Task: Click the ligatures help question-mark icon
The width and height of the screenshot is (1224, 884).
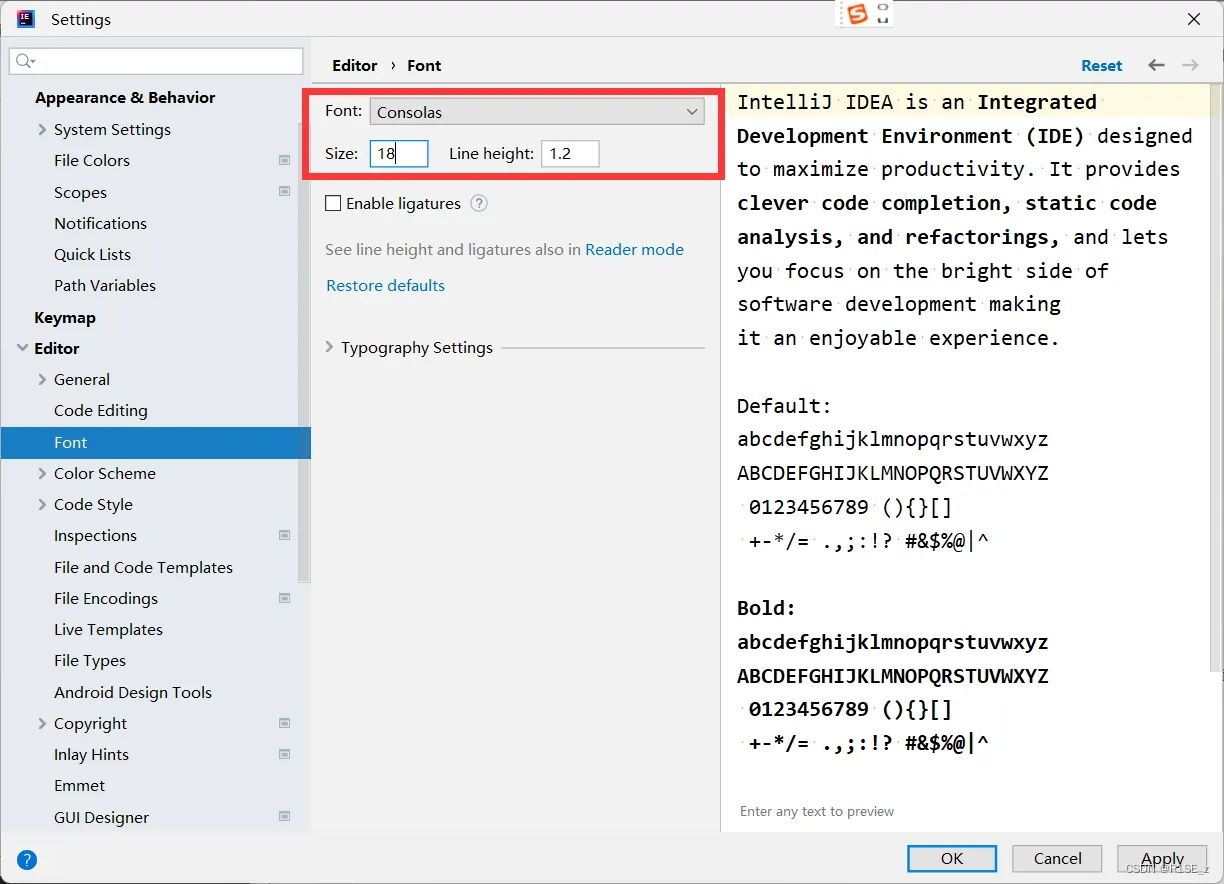Action: click(x=479, y=203)
